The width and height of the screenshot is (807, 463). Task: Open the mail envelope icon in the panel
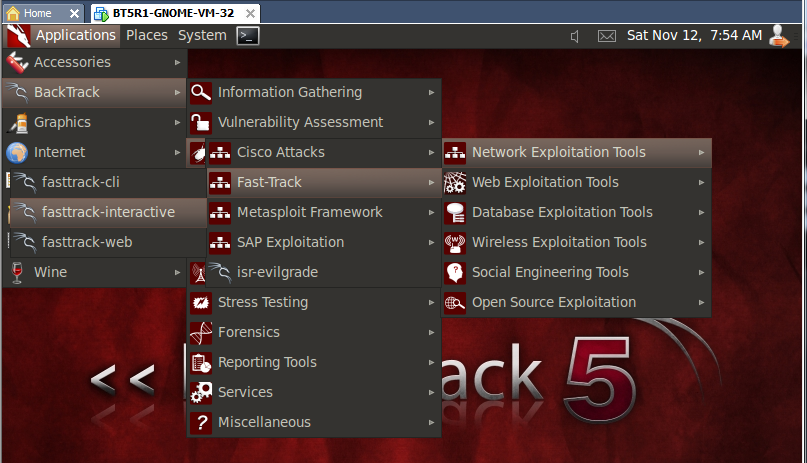click(x=607, y=36)
